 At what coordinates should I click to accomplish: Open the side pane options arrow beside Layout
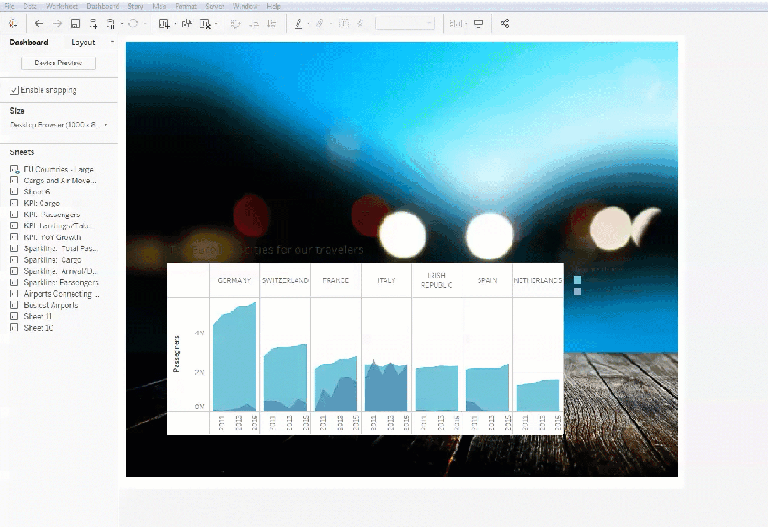pos(112,42)
